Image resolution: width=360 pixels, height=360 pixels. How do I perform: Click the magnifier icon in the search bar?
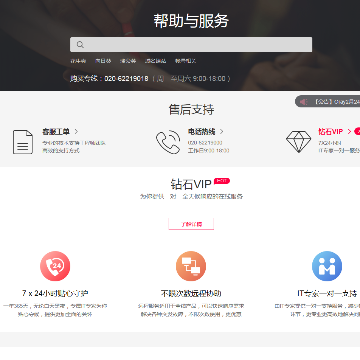(80, 45)
